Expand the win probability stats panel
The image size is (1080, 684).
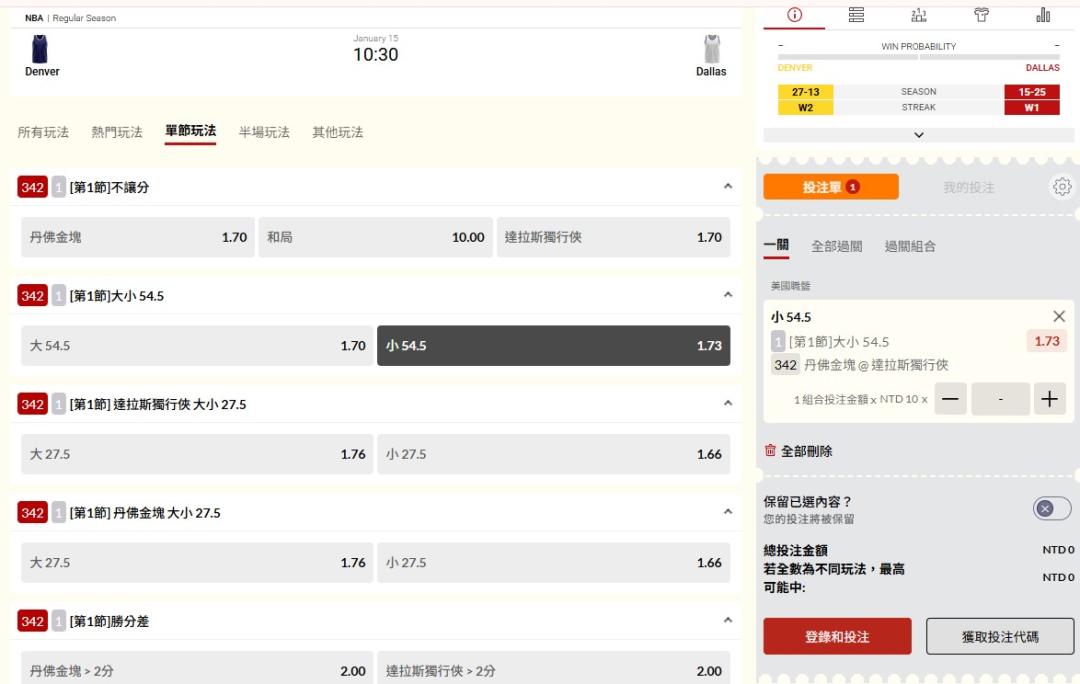(919, 135)
